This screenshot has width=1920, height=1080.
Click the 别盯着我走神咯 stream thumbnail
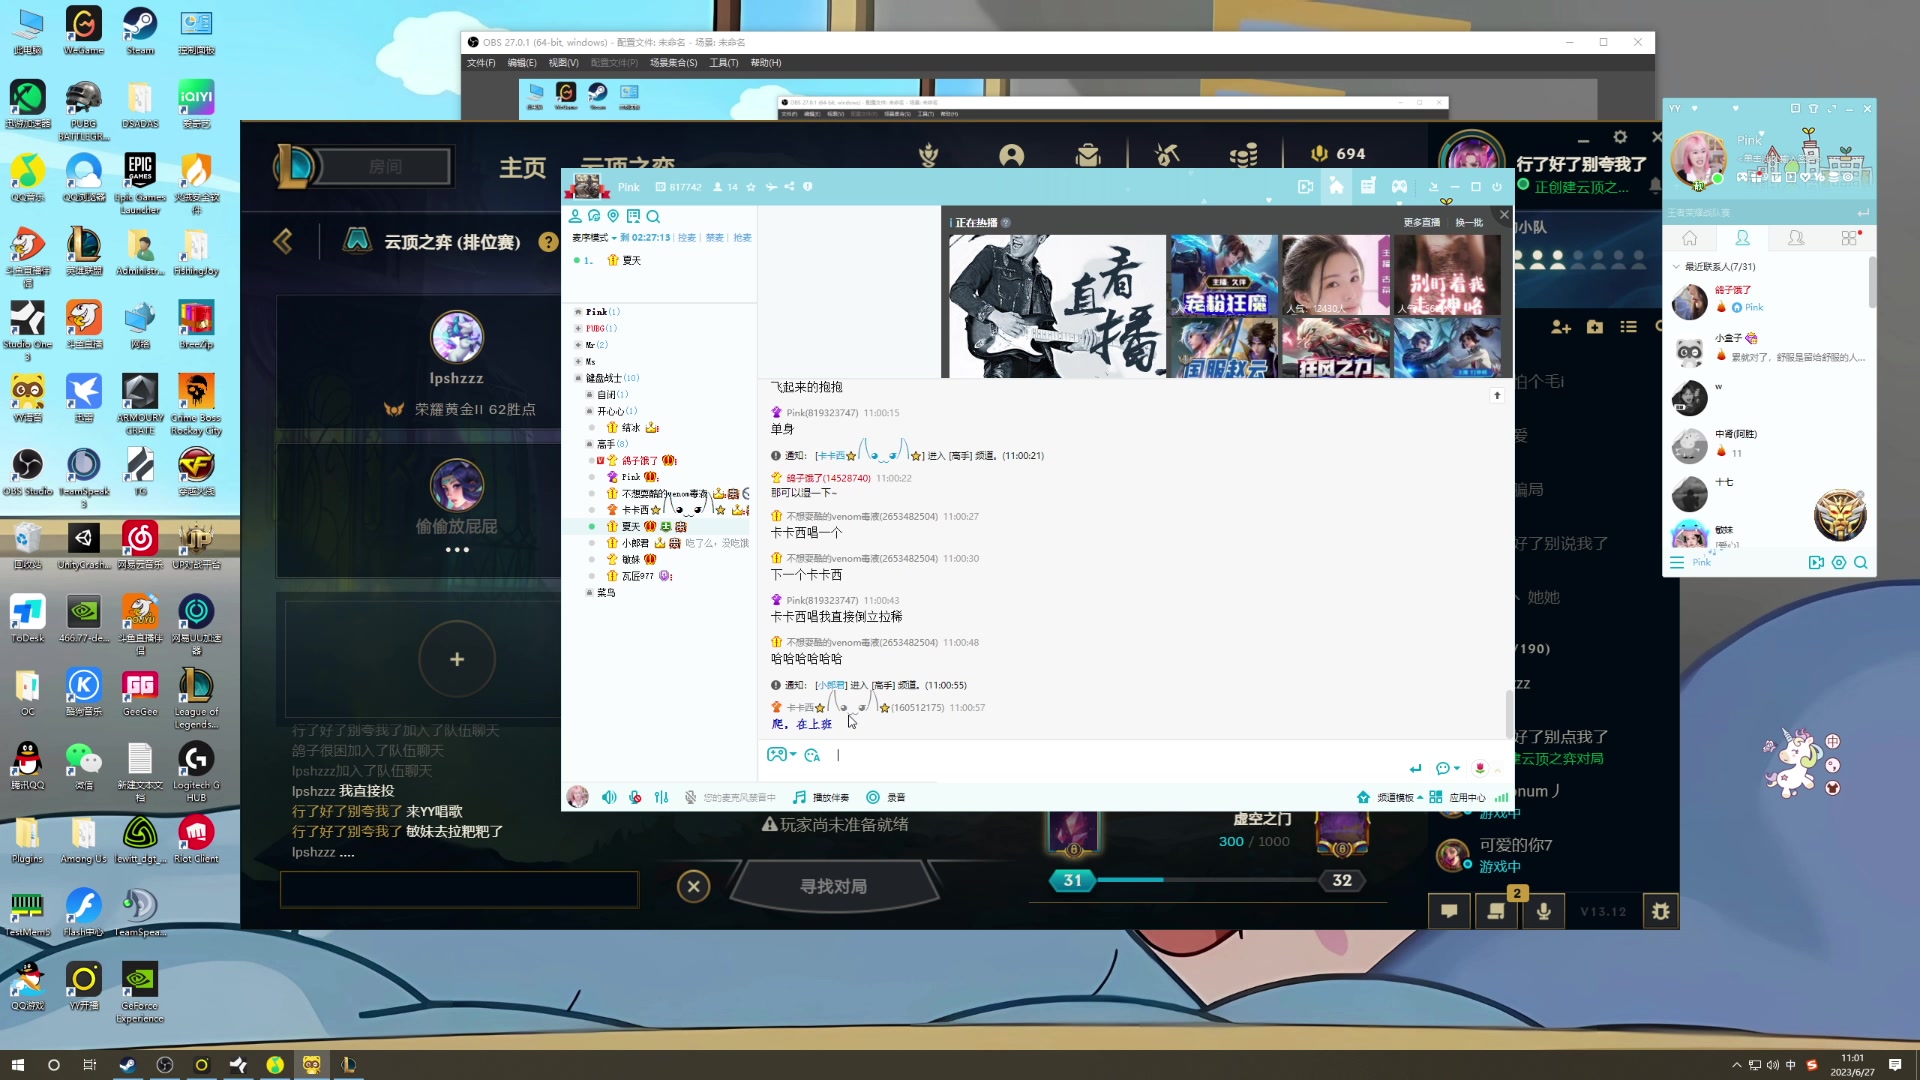pyautogui.click(x=1446, y=275)
